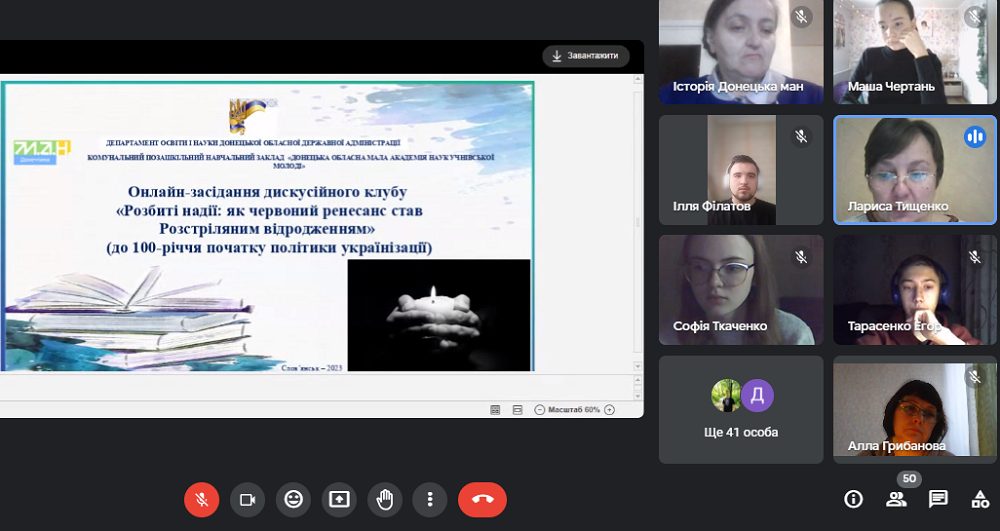Open the Ще 41 особа tile

[x=741, y=410]
